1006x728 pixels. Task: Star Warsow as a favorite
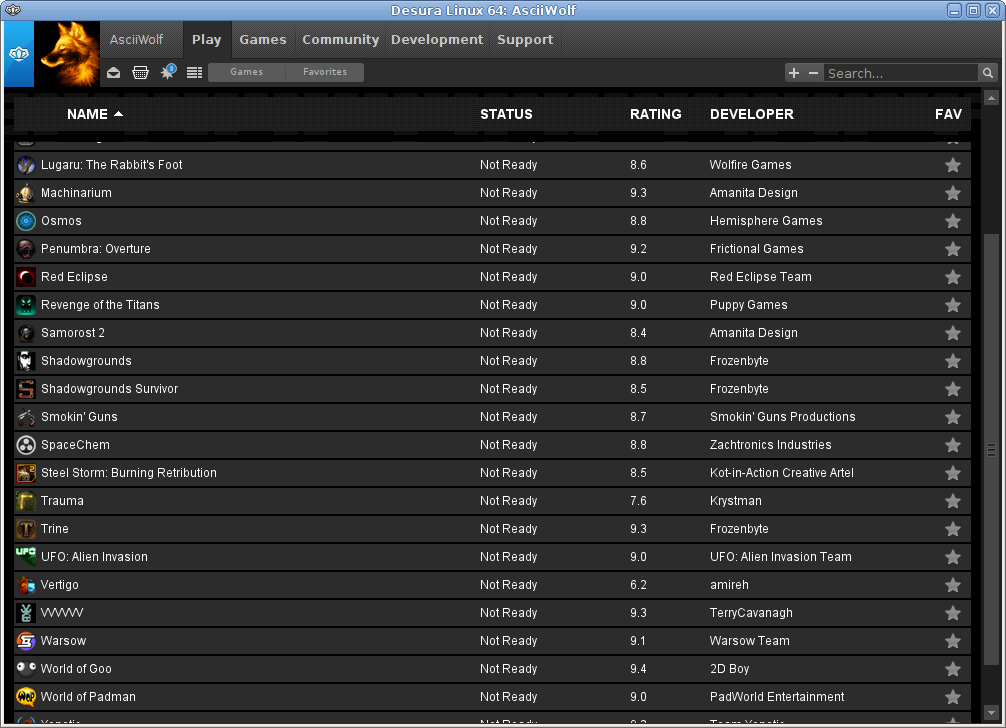click(953, 641)
